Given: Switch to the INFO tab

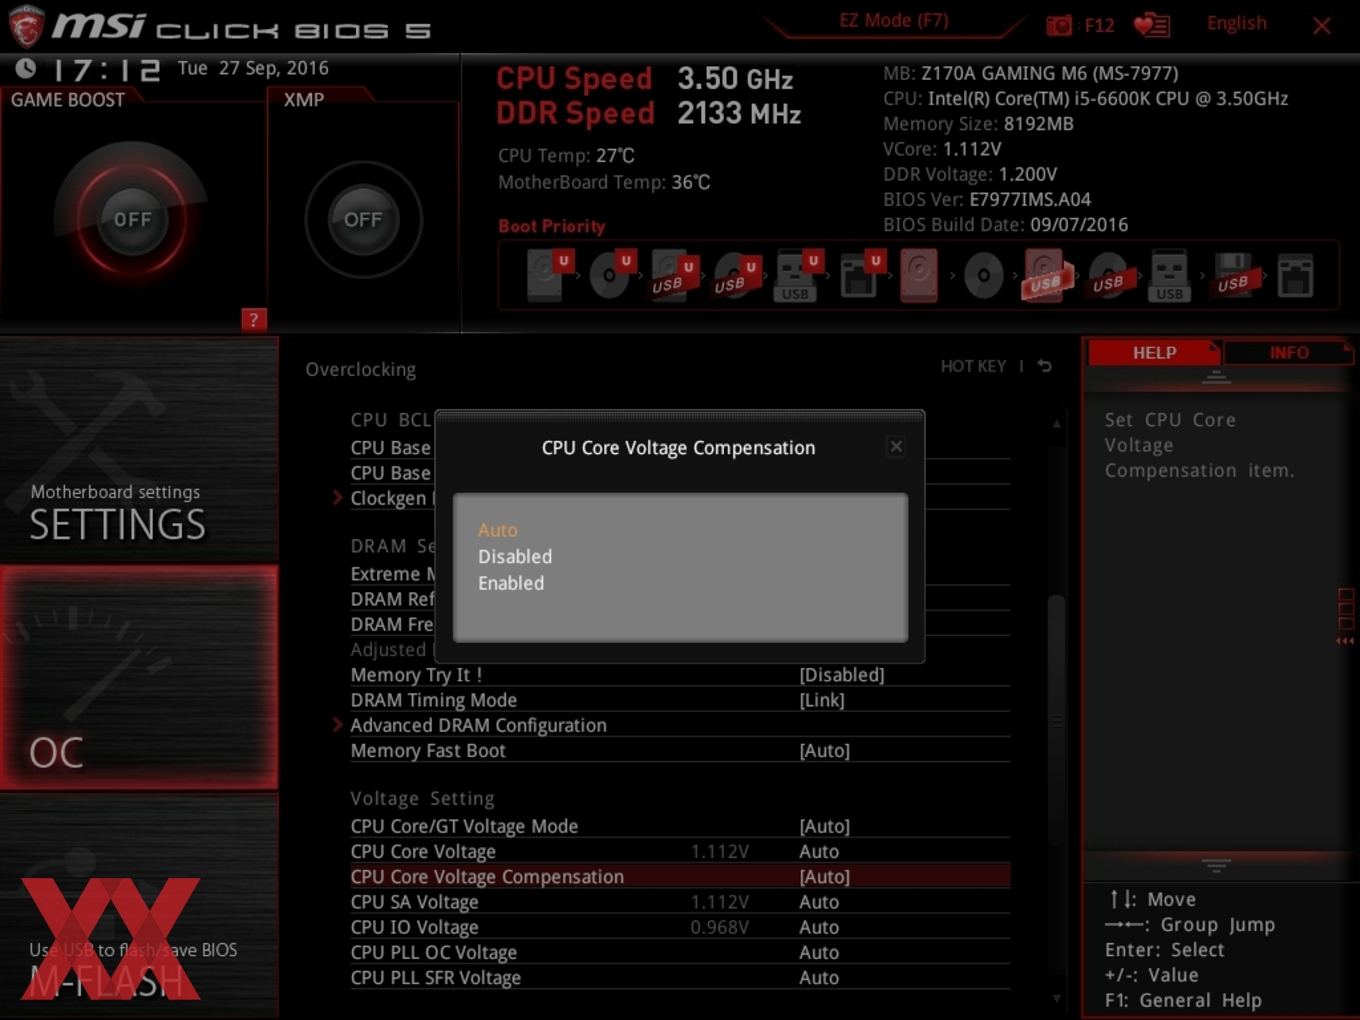Looking at the screenshot, I should coord(1289,352).
